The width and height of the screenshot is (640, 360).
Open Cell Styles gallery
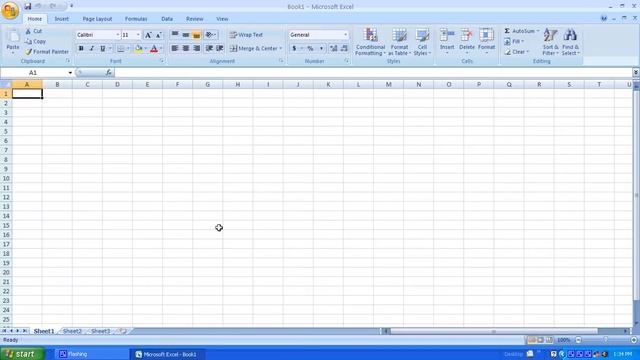point(422,42)
